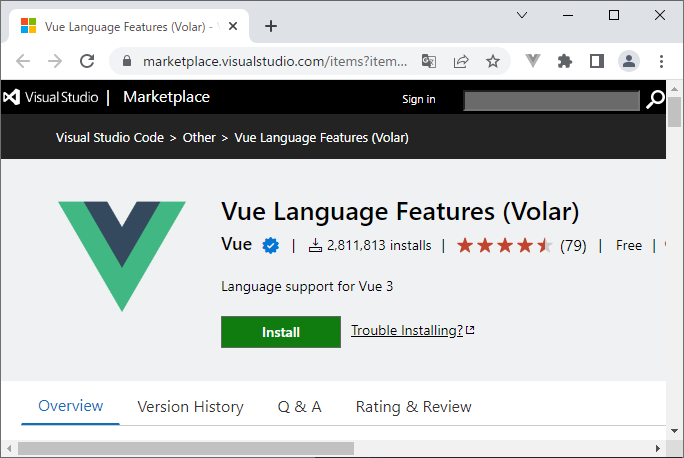The image size is (684, 458).
Task: Switch to the Rating & Review tab
Action: [x=414, y=407]
